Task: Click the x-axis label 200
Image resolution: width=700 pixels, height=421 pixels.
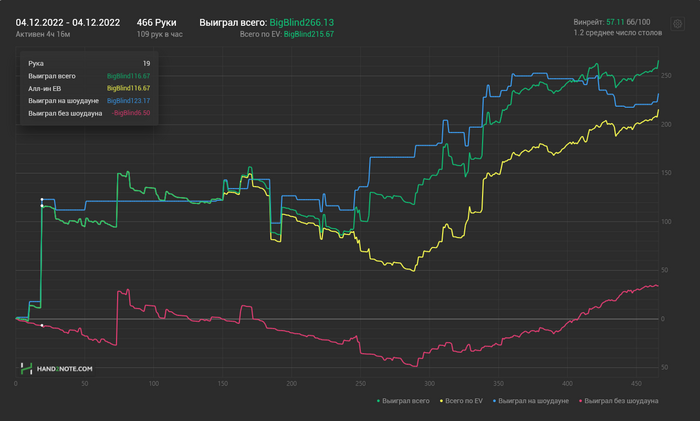Action: tap(292, 383)
